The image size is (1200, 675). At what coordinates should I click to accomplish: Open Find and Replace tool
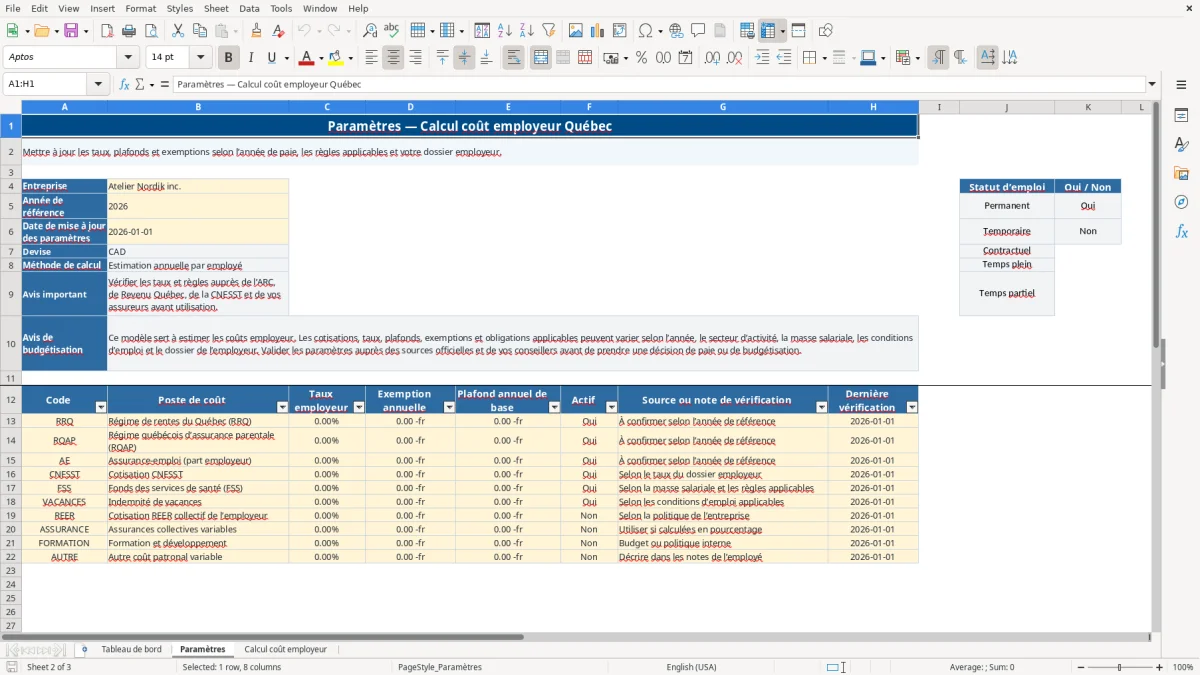tap(370, 31)
